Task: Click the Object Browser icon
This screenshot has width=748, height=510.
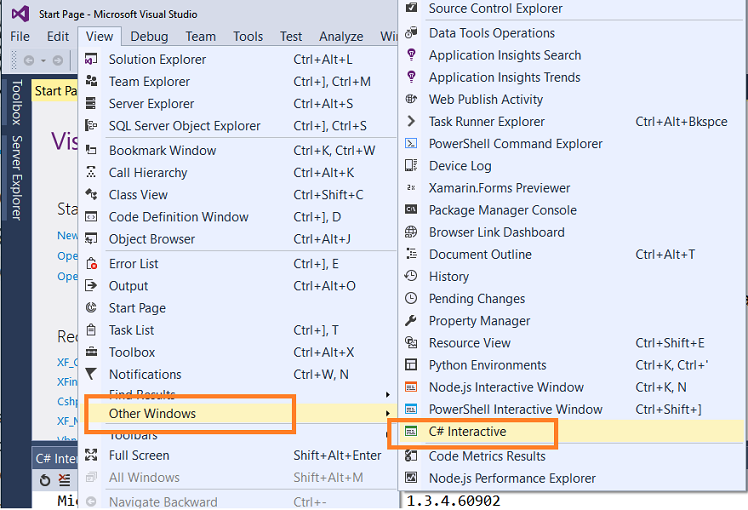Action: click(91, 239)
